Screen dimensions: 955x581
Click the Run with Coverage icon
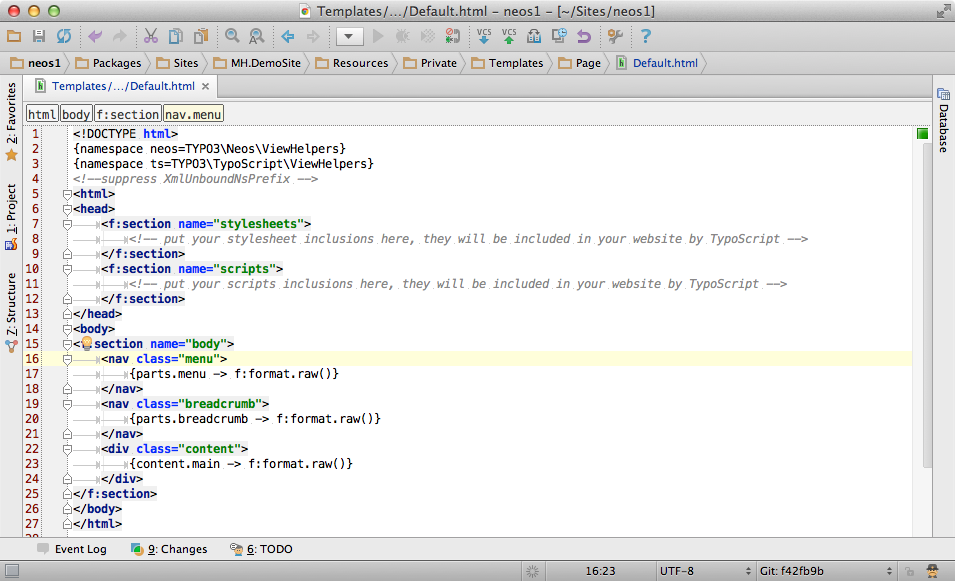[x=428, y=37]
